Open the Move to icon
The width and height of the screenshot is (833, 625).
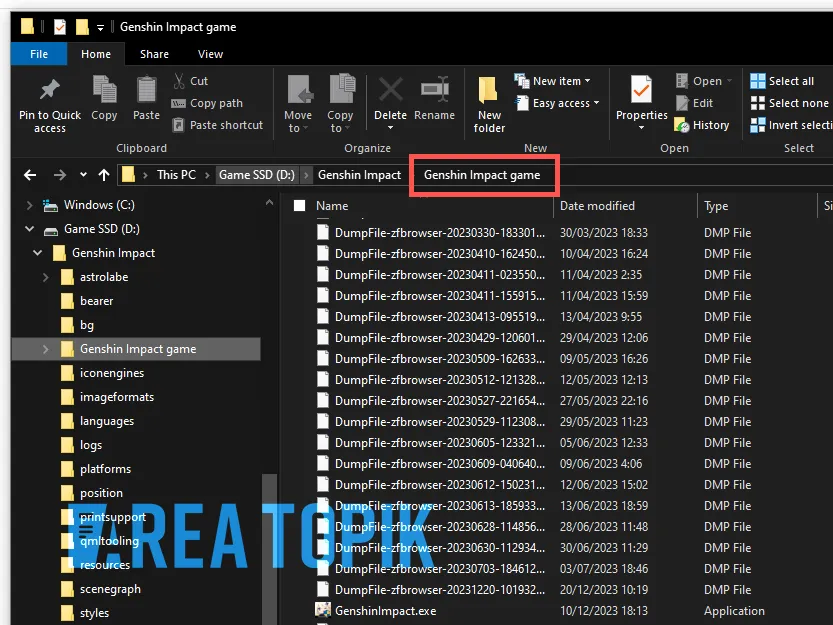pyautogui.click(x=299, y=89)
